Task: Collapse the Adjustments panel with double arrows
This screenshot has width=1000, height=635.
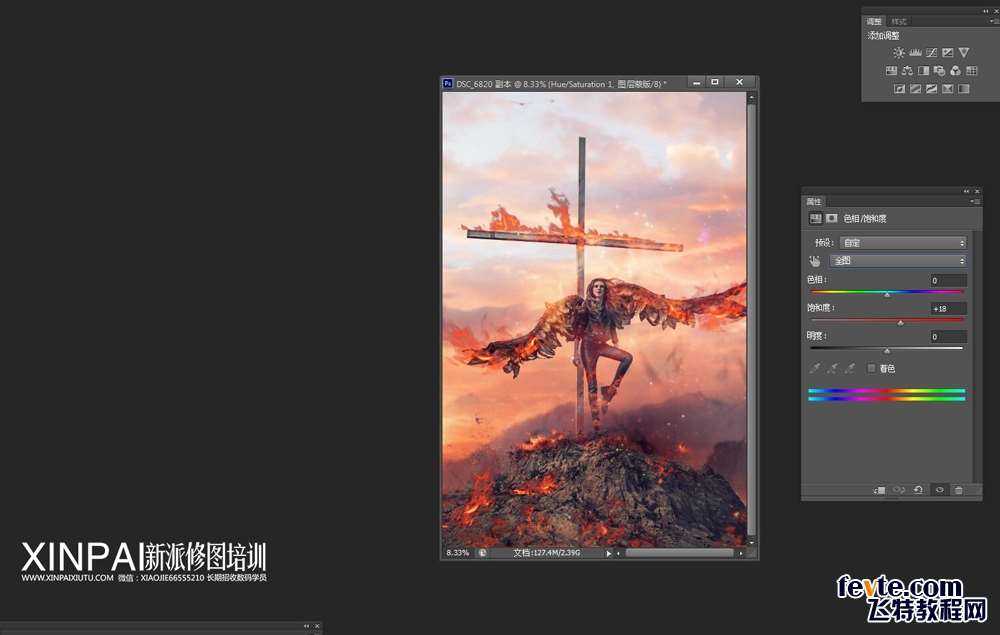Action: [986, 11]
